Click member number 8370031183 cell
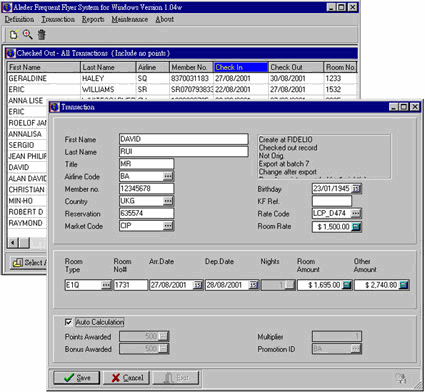The image size is (425, 392). (191, 78)
